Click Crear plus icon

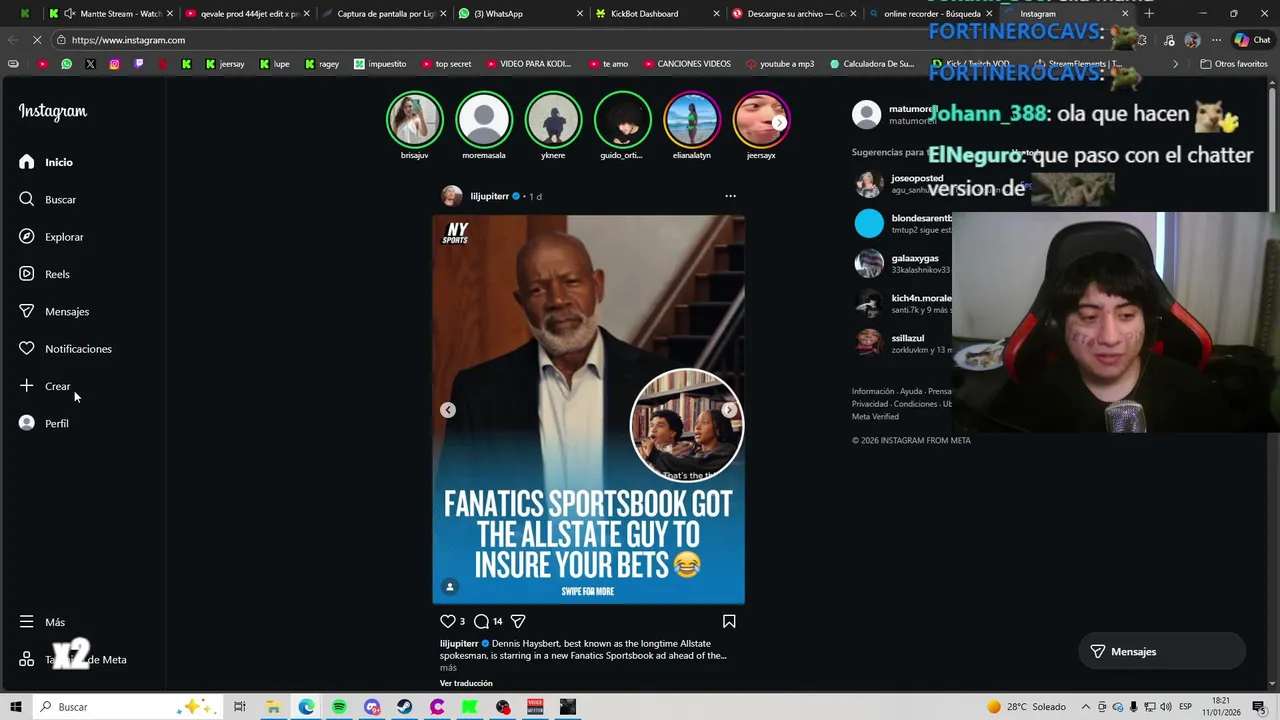point(27,386)
